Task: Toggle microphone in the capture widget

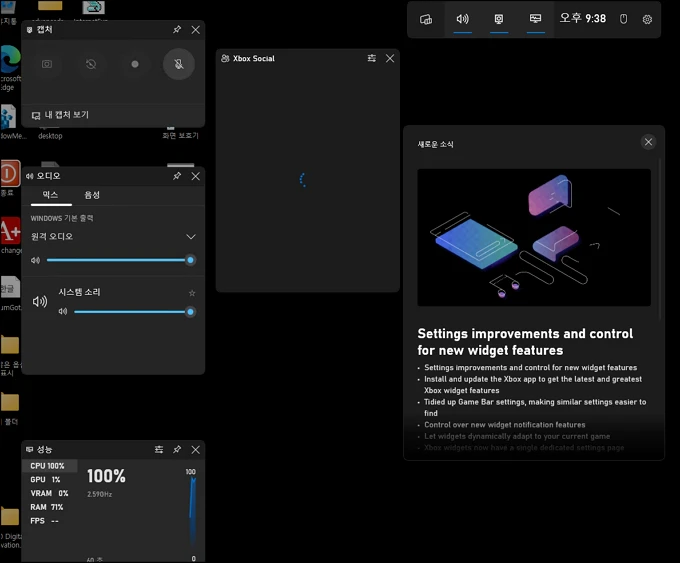Action: [x=179, y=64]
